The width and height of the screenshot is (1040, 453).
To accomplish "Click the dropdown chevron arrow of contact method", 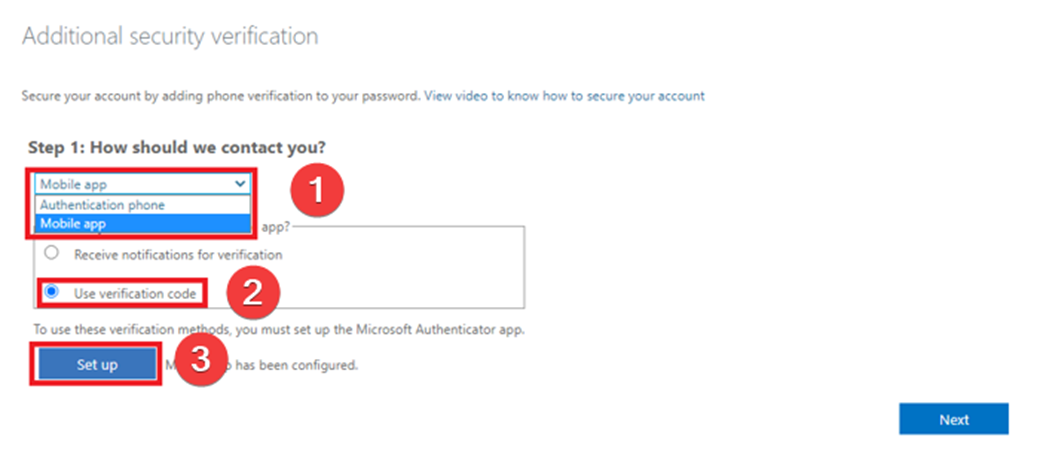I will pyautogui.click(x=239, y=184).
